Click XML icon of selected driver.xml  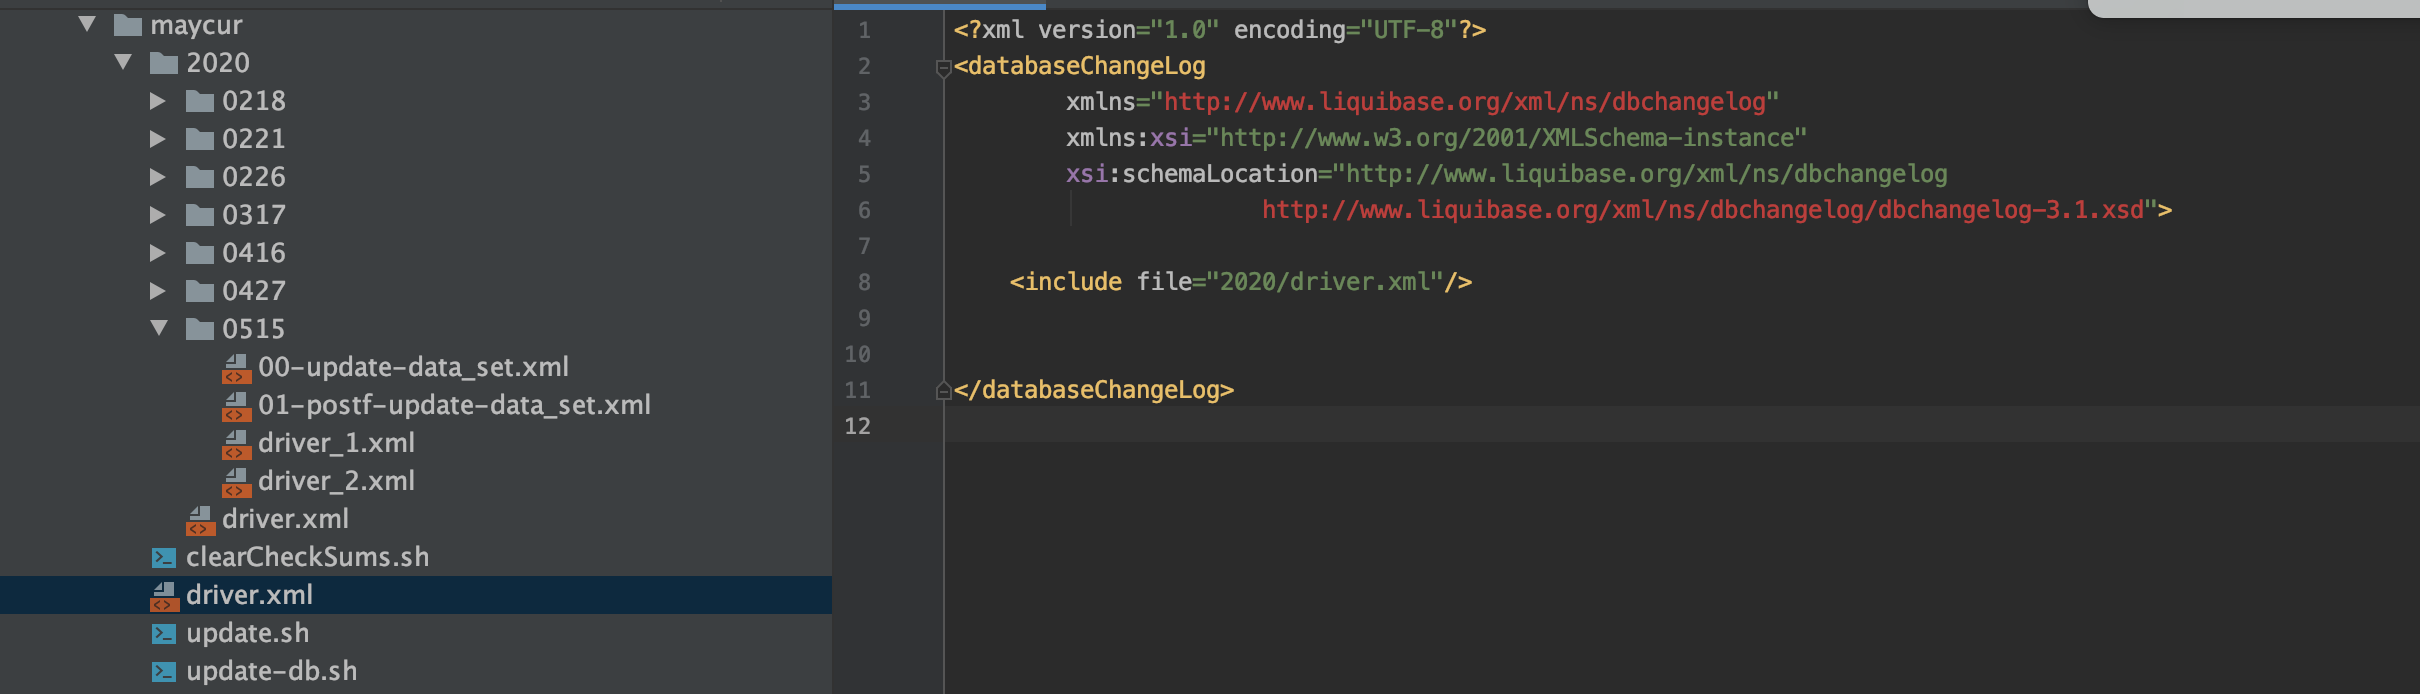[x=164, y=596]
